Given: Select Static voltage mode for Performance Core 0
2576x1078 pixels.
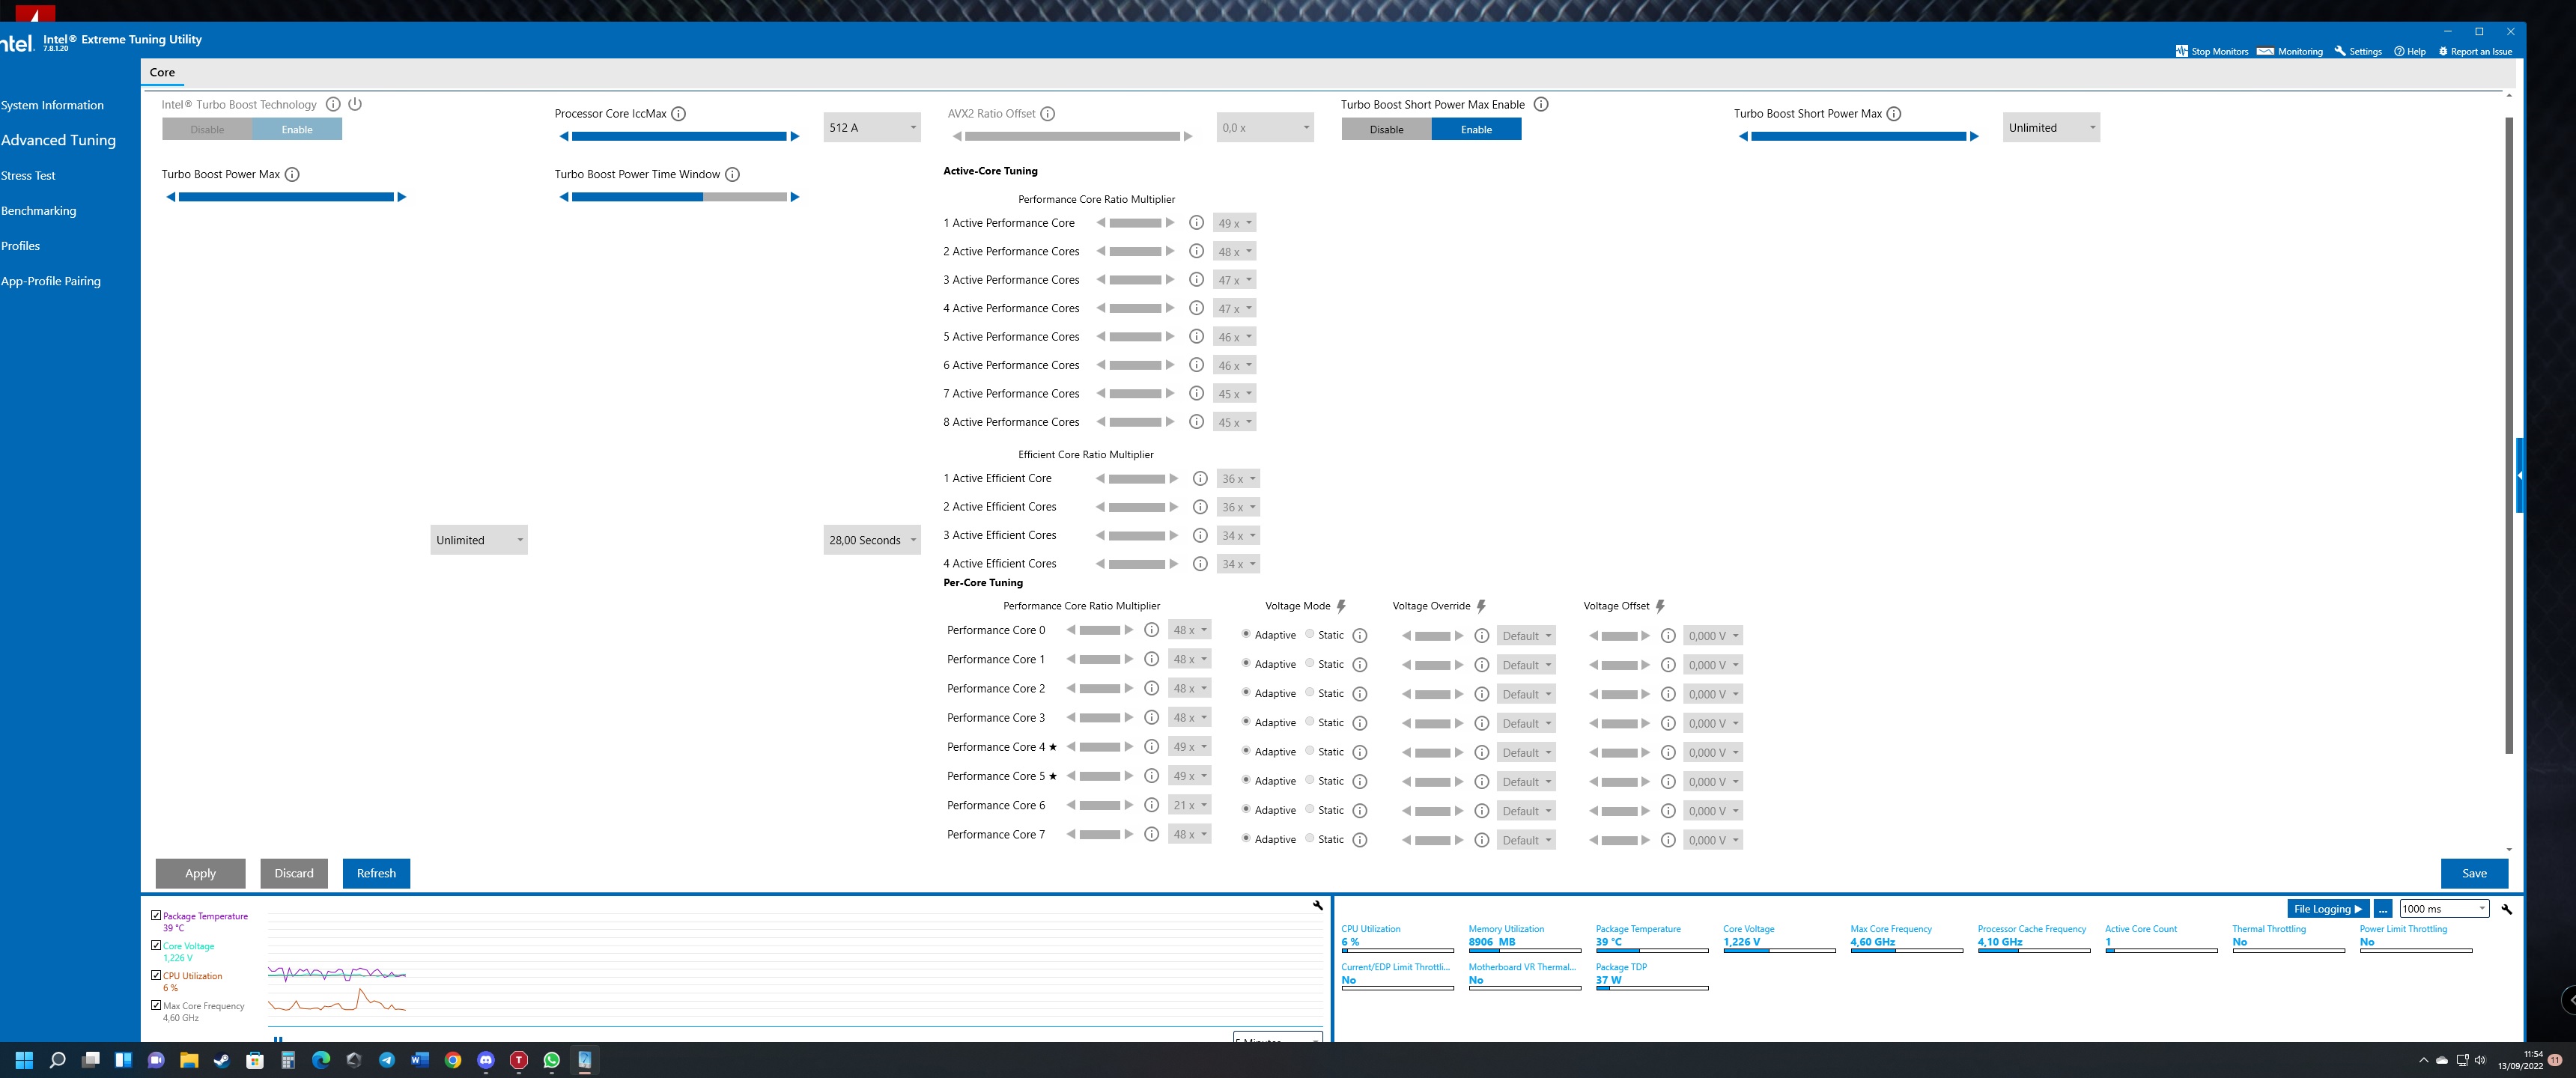Looking at the screenshot, I should (1309, 634).
